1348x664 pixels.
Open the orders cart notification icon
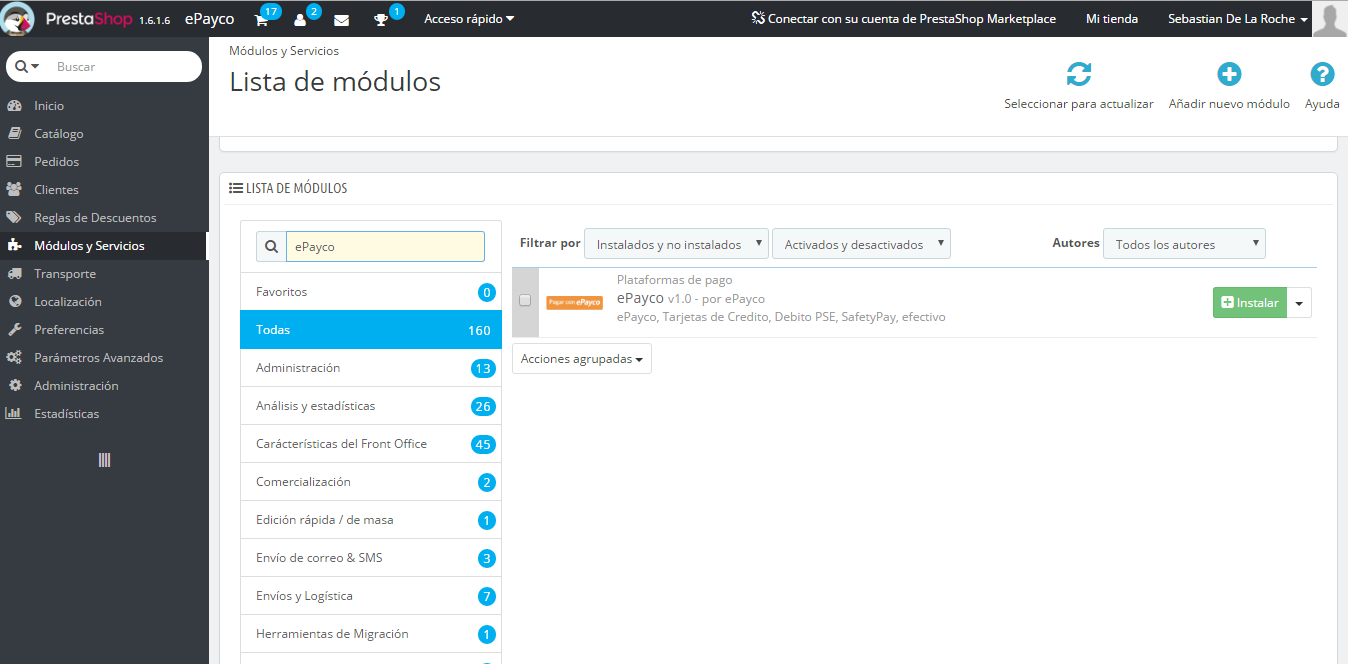tap(262, 19)
